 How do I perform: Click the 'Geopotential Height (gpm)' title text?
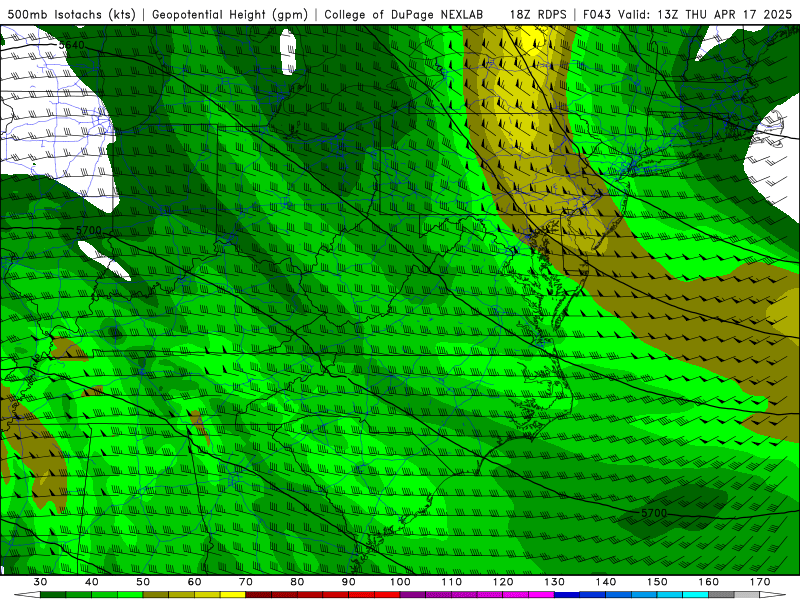pyautogui.click(x=230, y=14)
